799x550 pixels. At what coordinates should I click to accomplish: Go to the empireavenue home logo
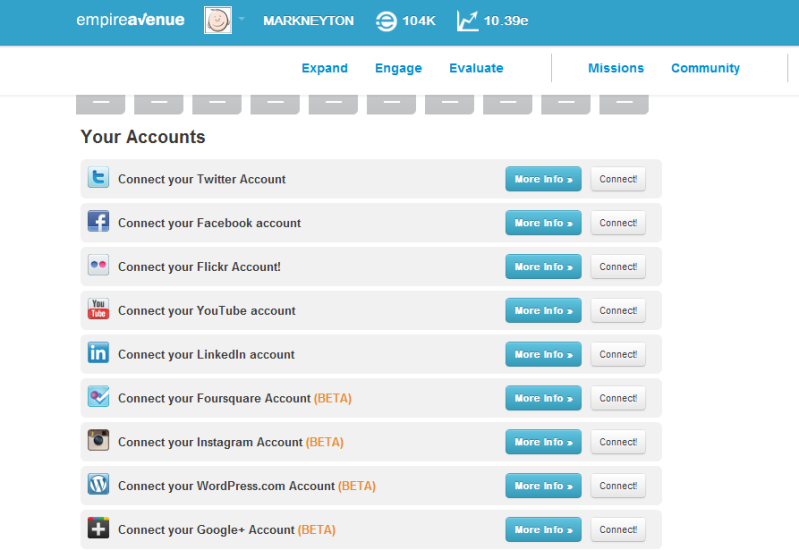point(130,20)
